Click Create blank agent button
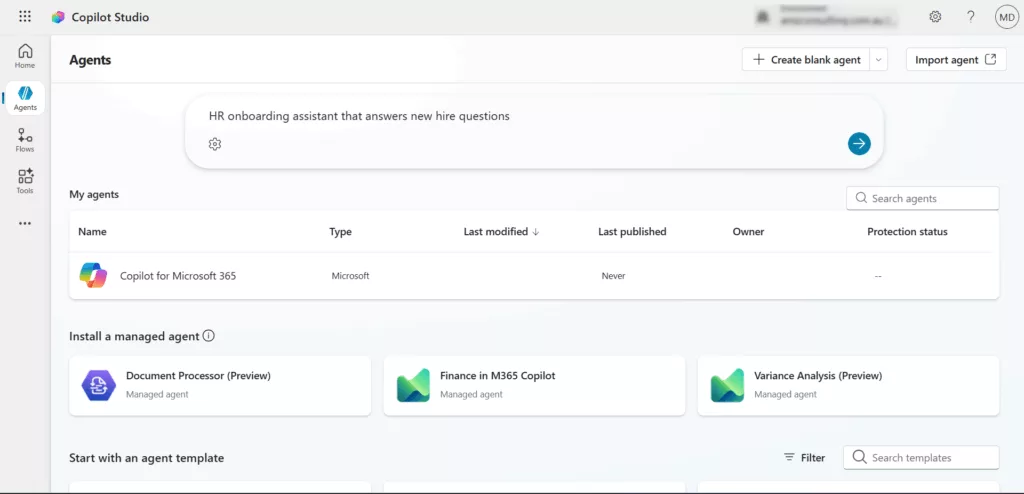The image size is (1024, 494). pyautogui.click(x=806, y=59)
